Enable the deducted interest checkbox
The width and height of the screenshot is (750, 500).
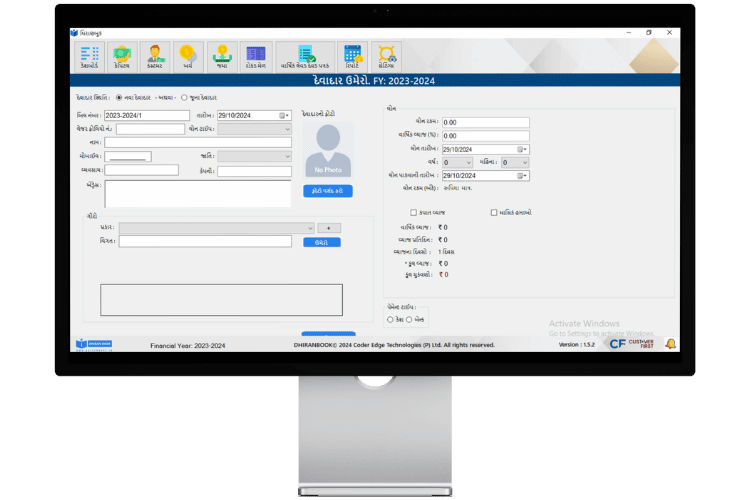[414, 212]
